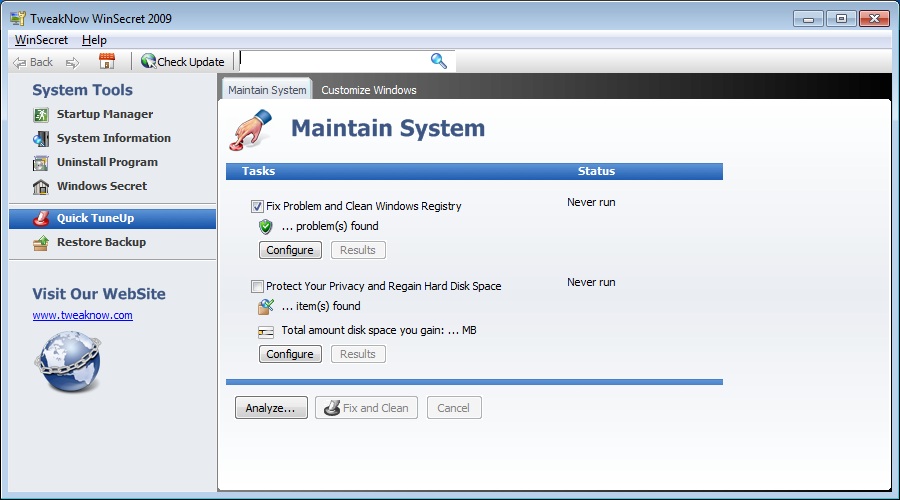This screenshot has height=500, width=900.
Task: Uncheck Fix Problem and Clean Windows Registry
Action: coord(257,207)
